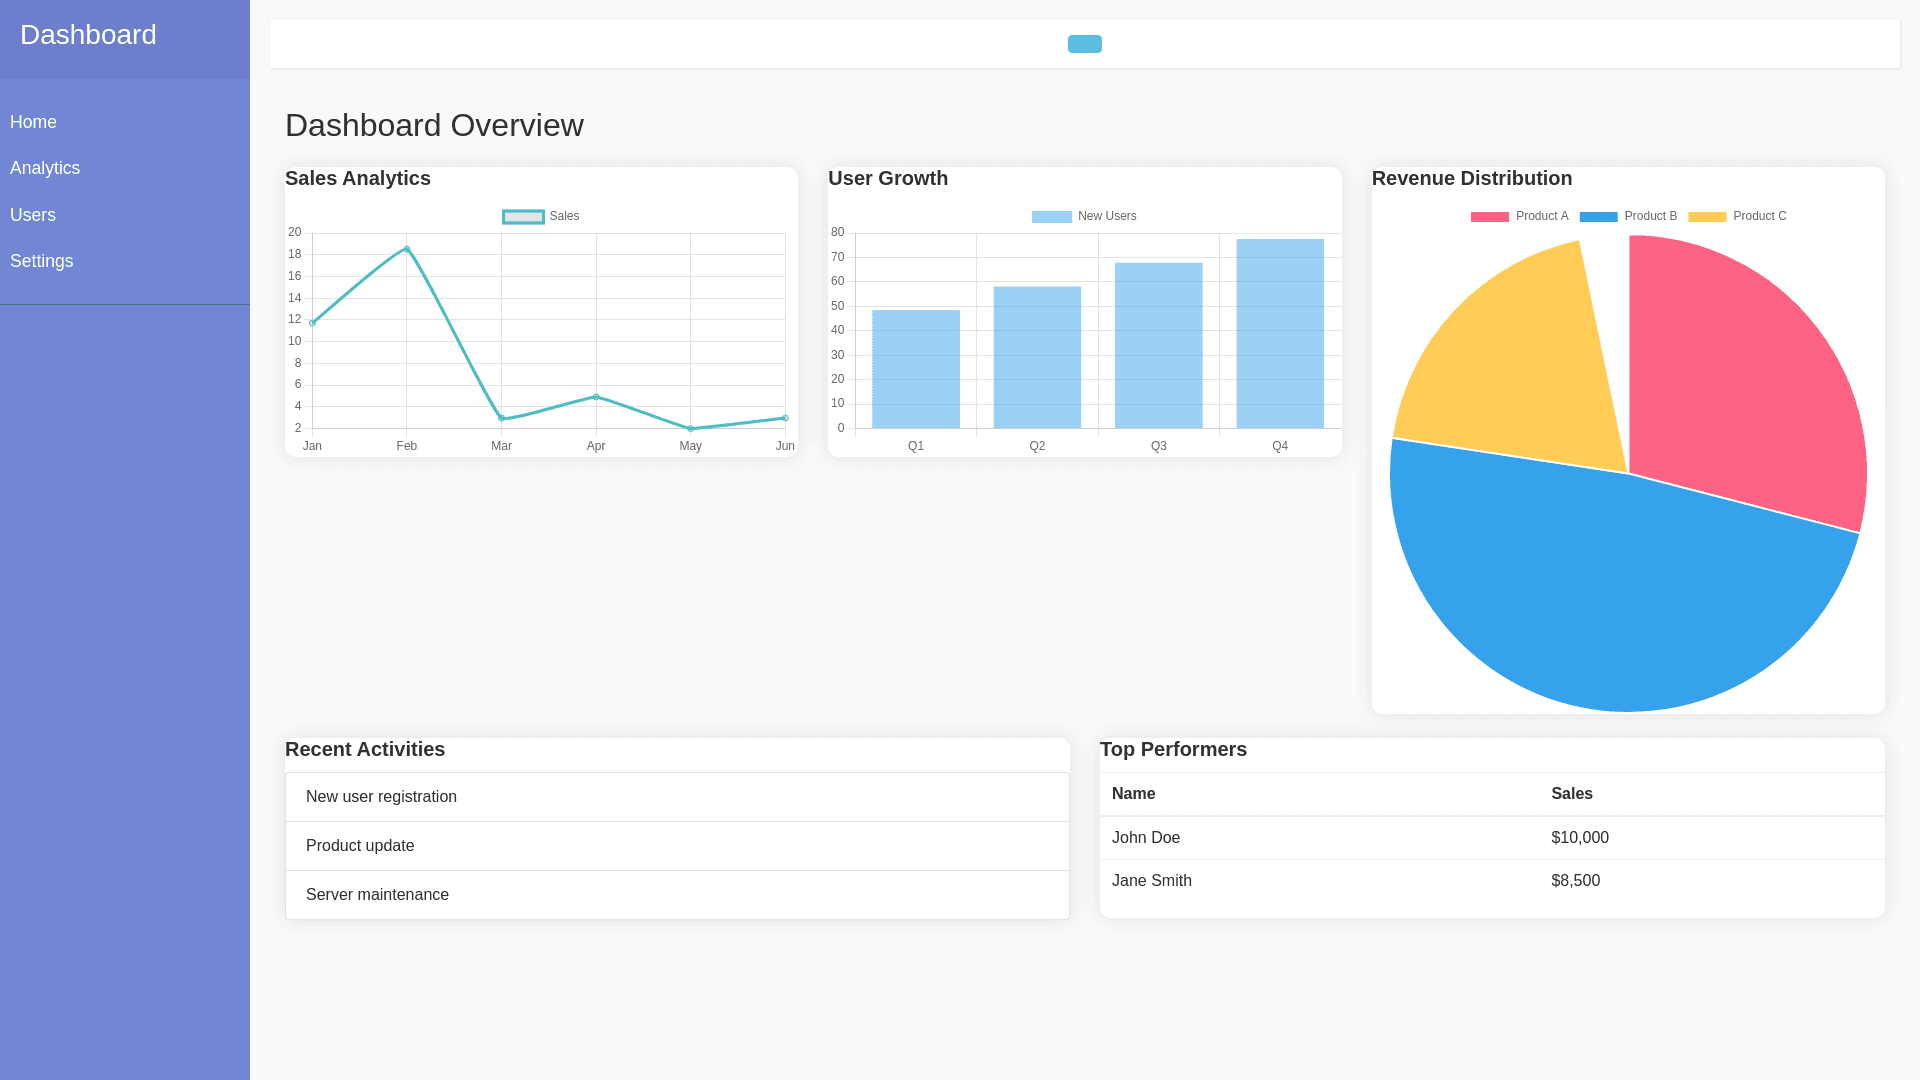Click the Dashboard brand title

(x=88, y=35)
